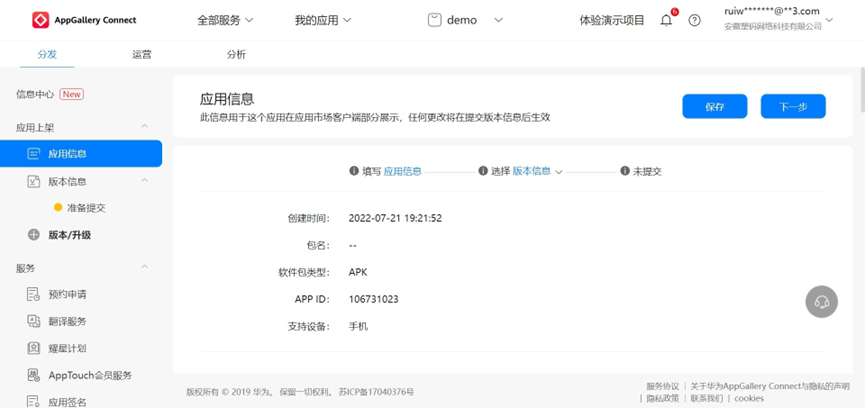The width and height of the screenshot is (865, 408).
Task: Click the yellow 准备提交 status dot
Action: (x=58, y=207)
